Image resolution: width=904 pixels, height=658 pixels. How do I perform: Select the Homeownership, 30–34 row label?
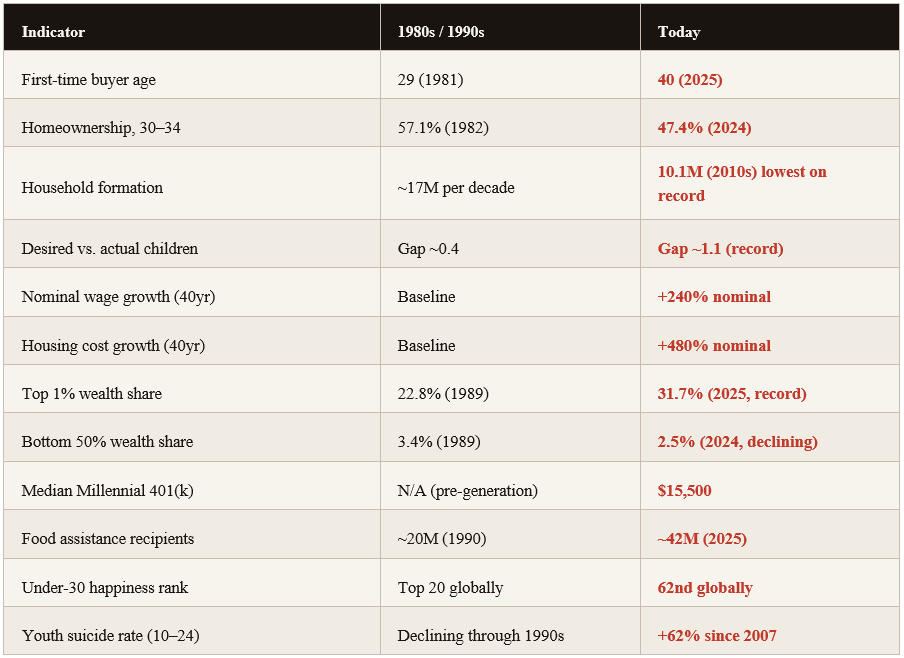101,127
